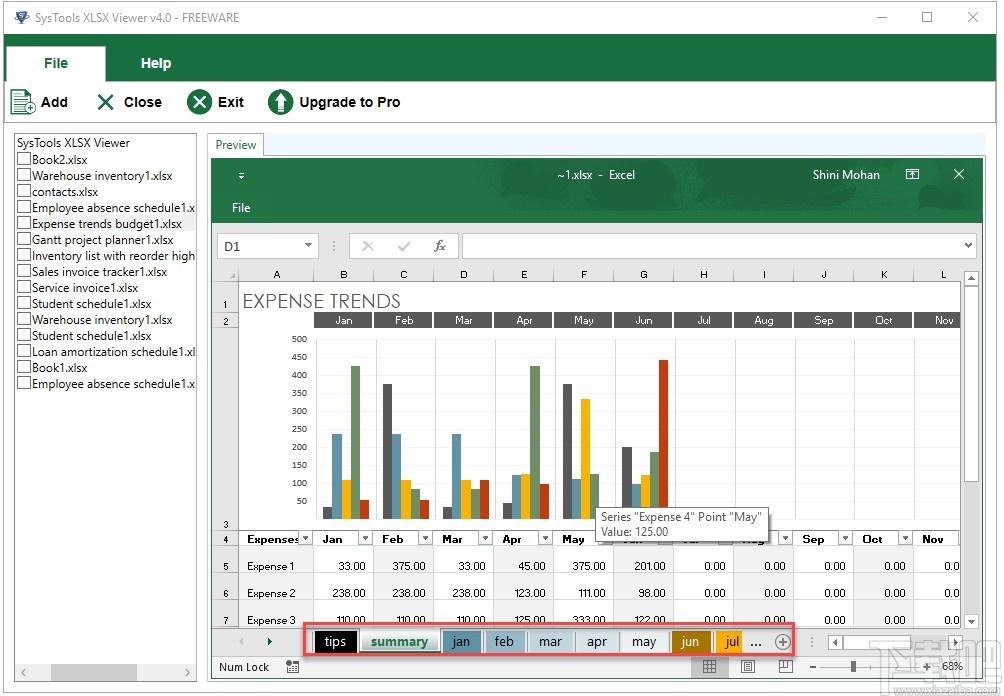Click the Upgrade to Pro arrow icon
Screen dimensions: 1004x696
tap(281, 102)
